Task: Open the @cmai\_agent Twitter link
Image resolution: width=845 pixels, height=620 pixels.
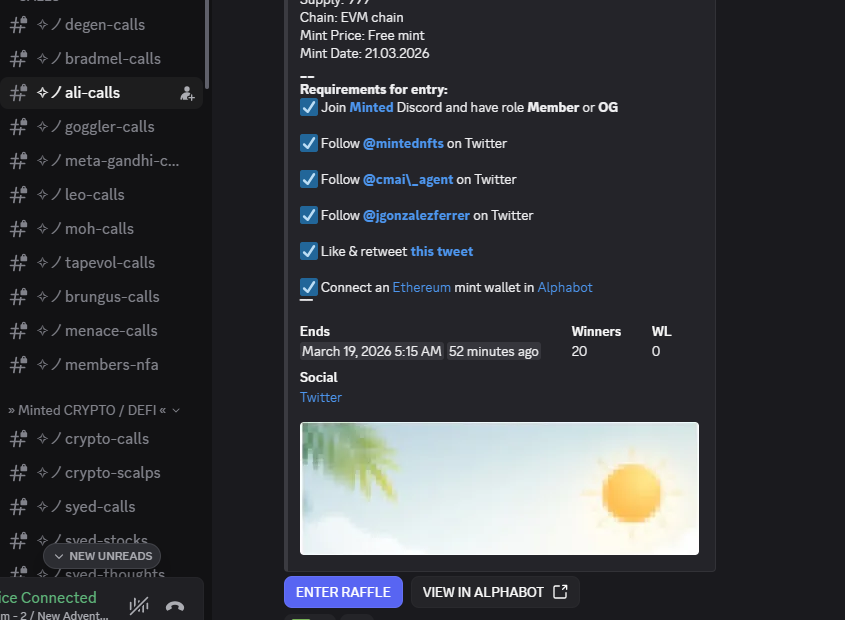Action: (408, 180)
